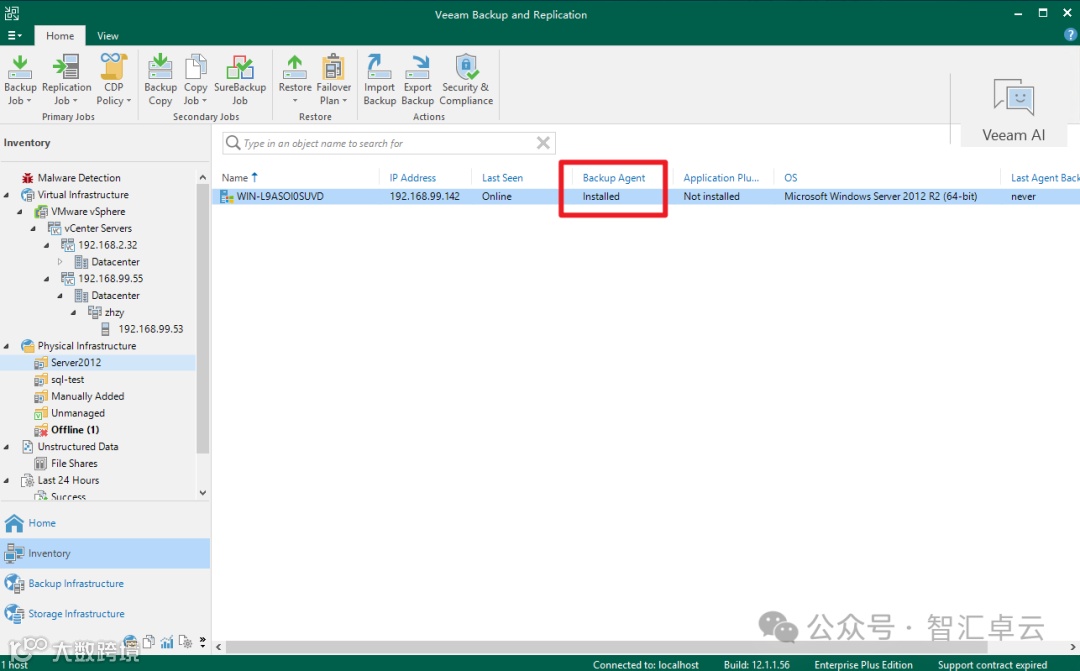1080x671 pixels.
Task: Open the Home navigation view
Action: (105, 523)
